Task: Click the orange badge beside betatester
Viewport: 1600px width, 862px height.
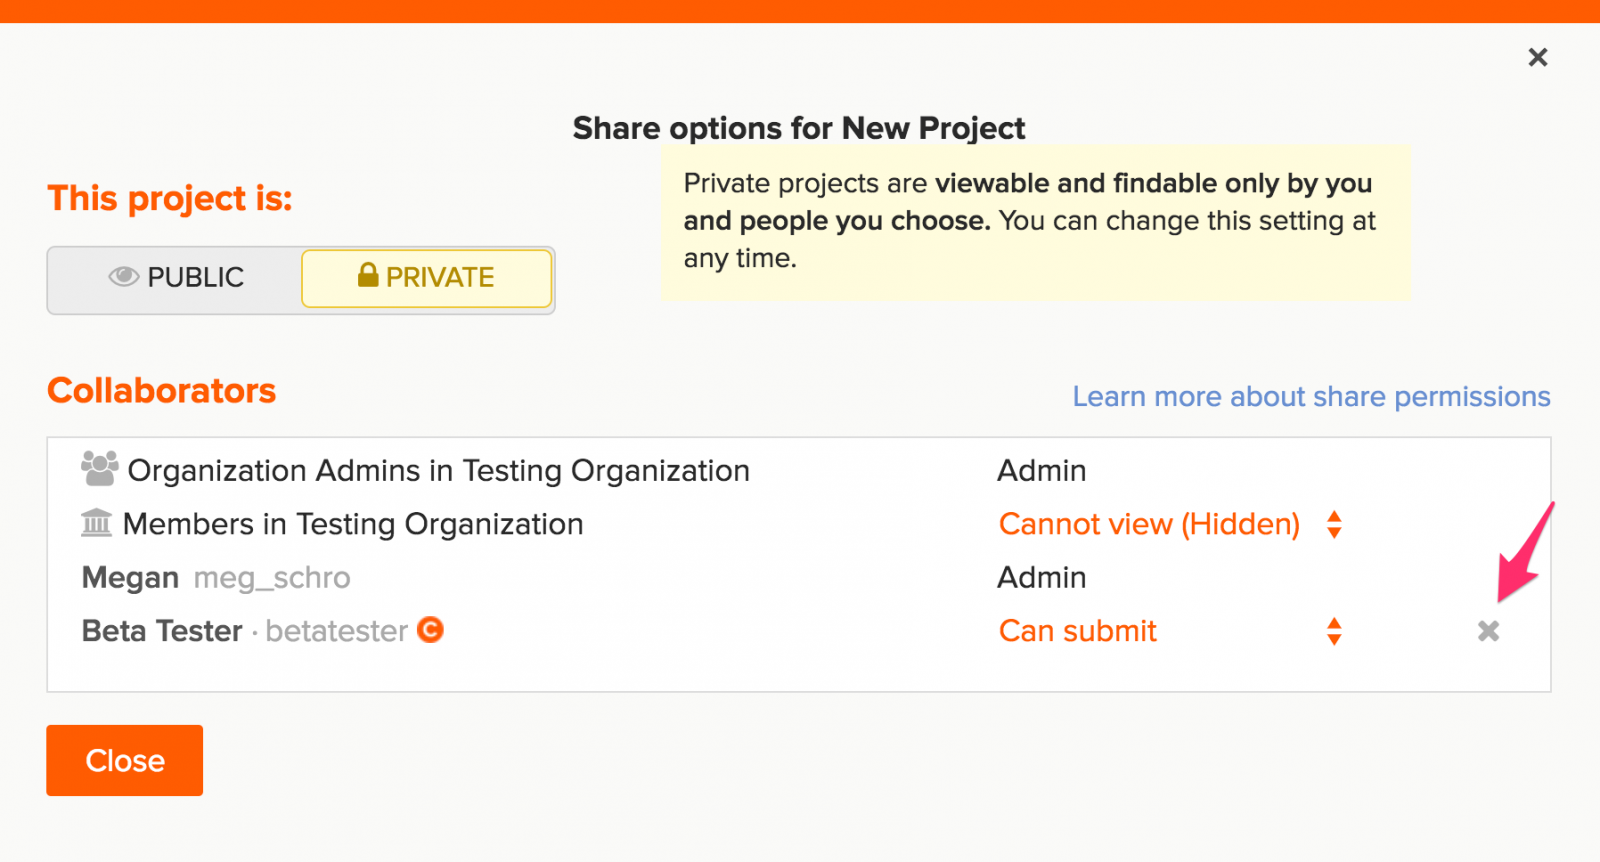Action: click(430, 630)
